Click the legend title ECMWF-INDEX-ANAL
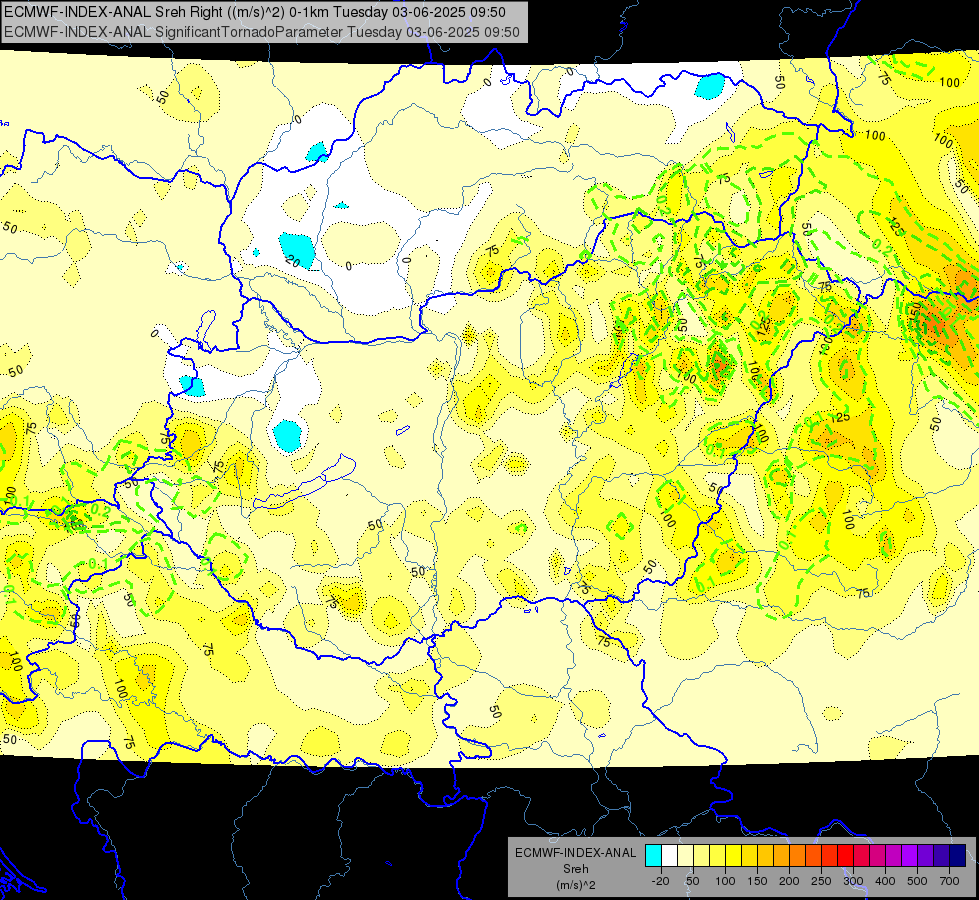The height and width of the screenshot is (900, 979). click(575, 853)
